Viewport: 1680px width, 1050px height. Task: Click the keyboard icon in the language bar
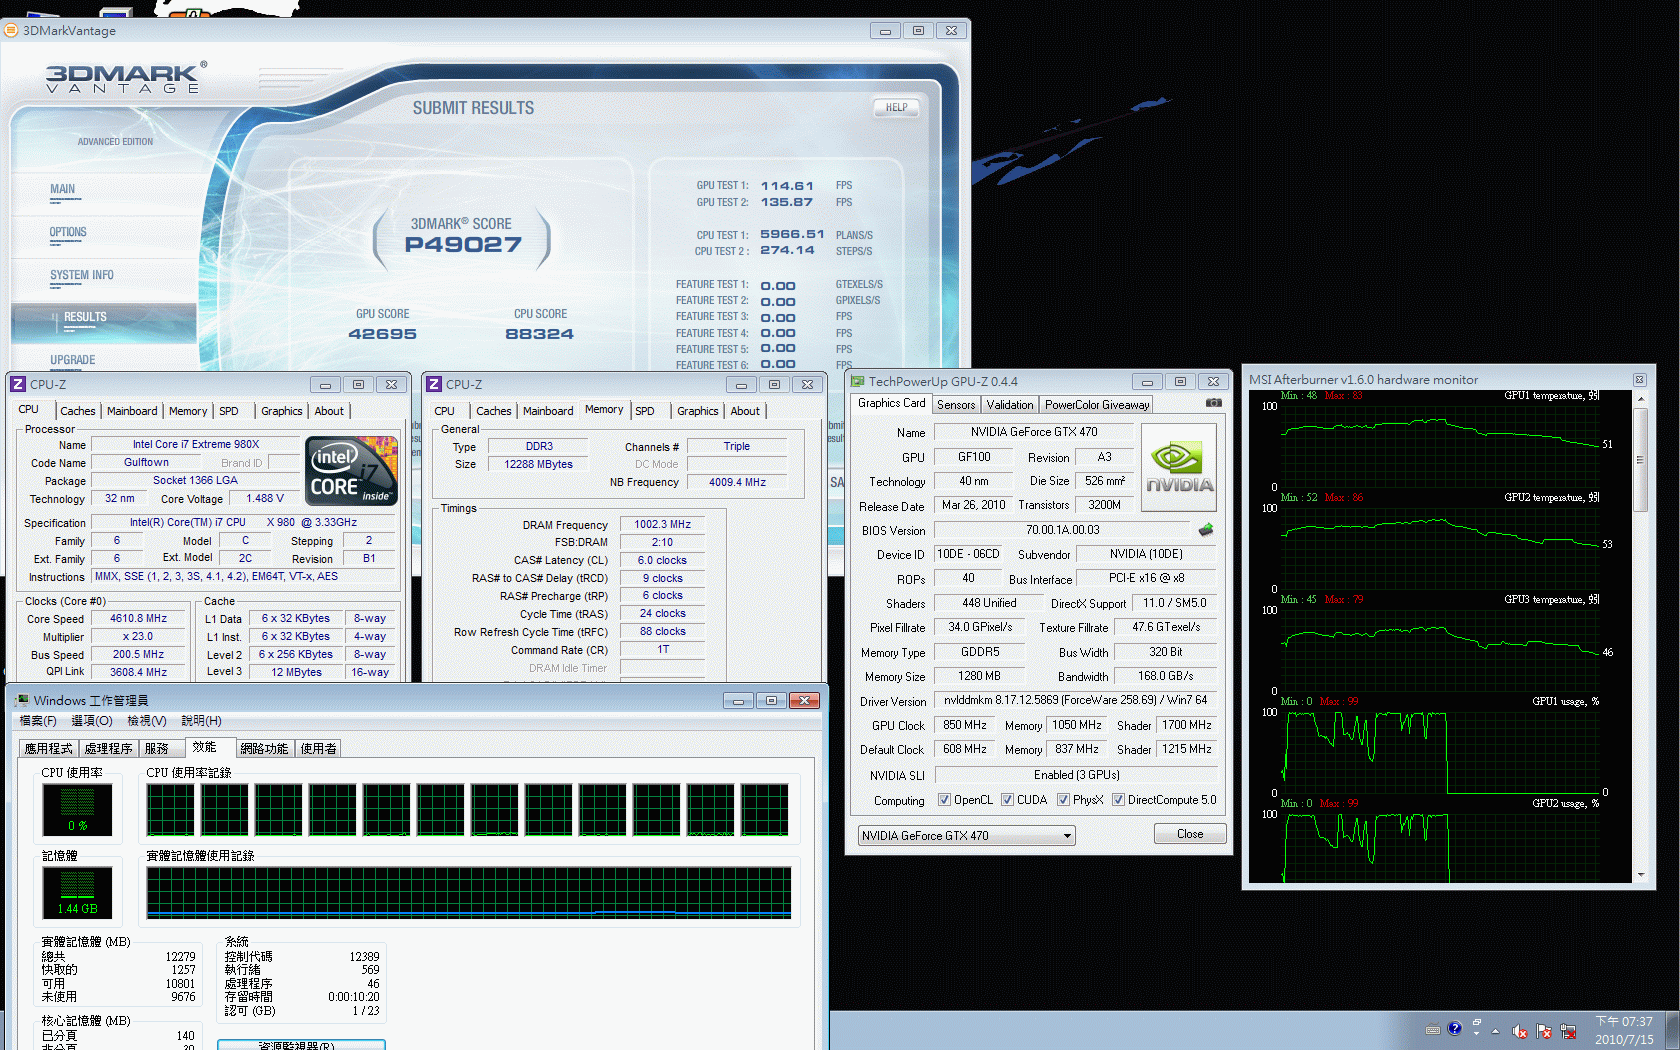1432,1030
